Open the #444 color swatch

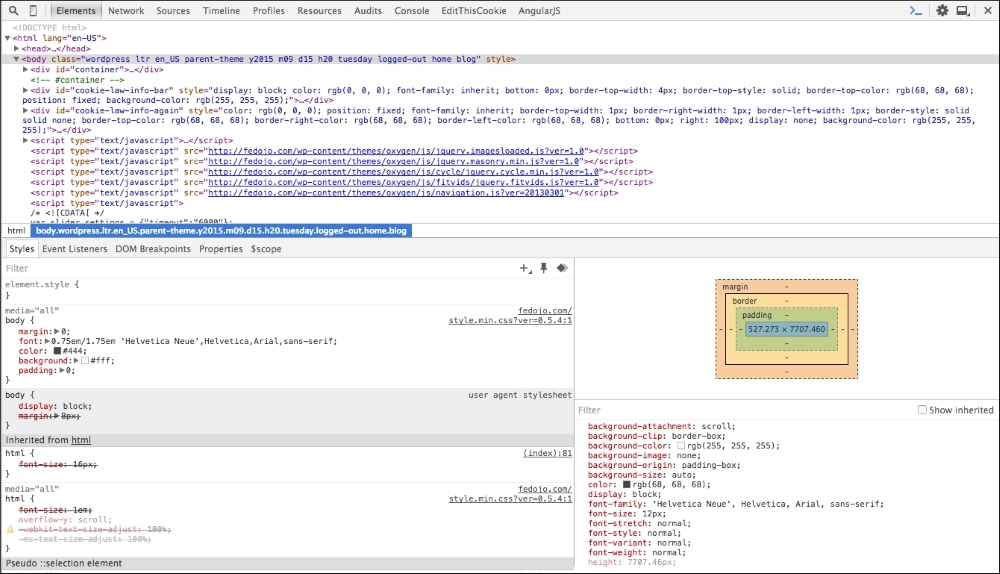point(57,351)
